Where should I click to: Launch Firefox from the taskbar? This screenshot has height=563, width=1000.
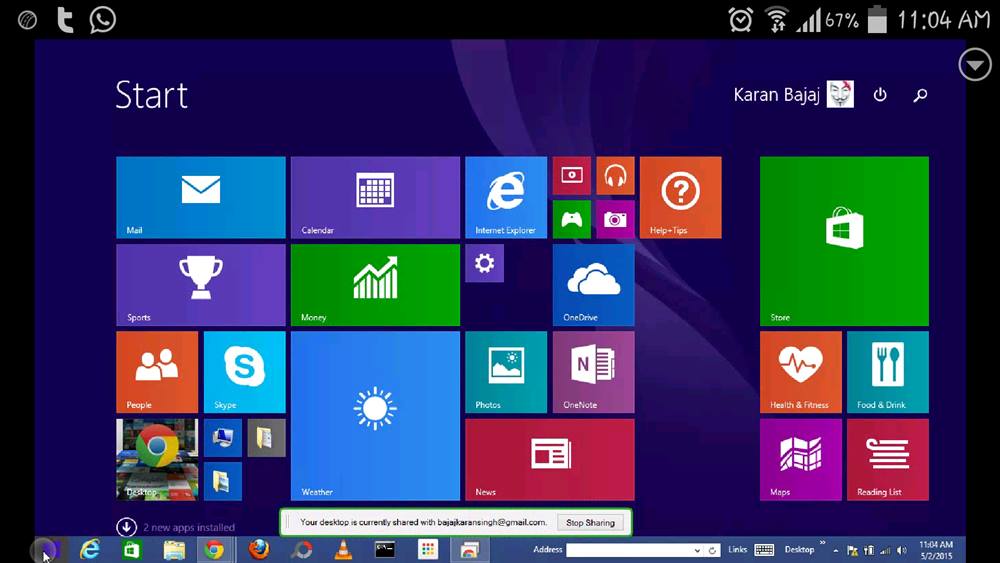258,549
